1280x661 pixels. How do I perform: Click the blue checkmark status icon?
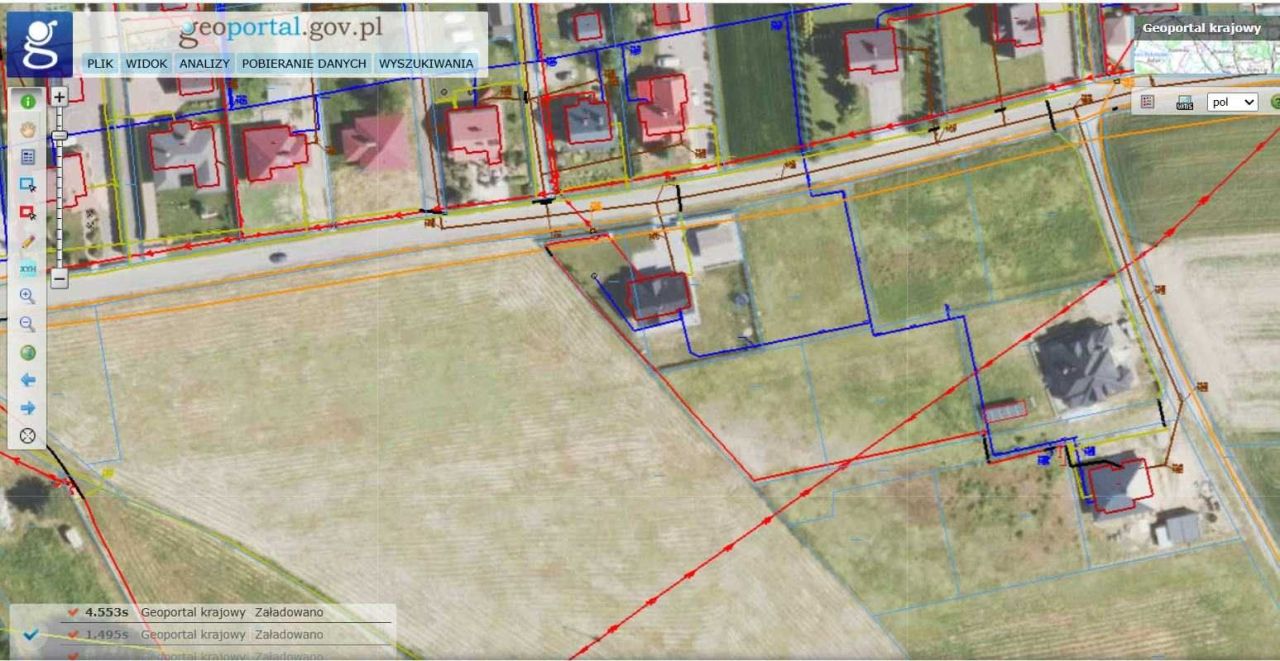(x=31, y=634)
